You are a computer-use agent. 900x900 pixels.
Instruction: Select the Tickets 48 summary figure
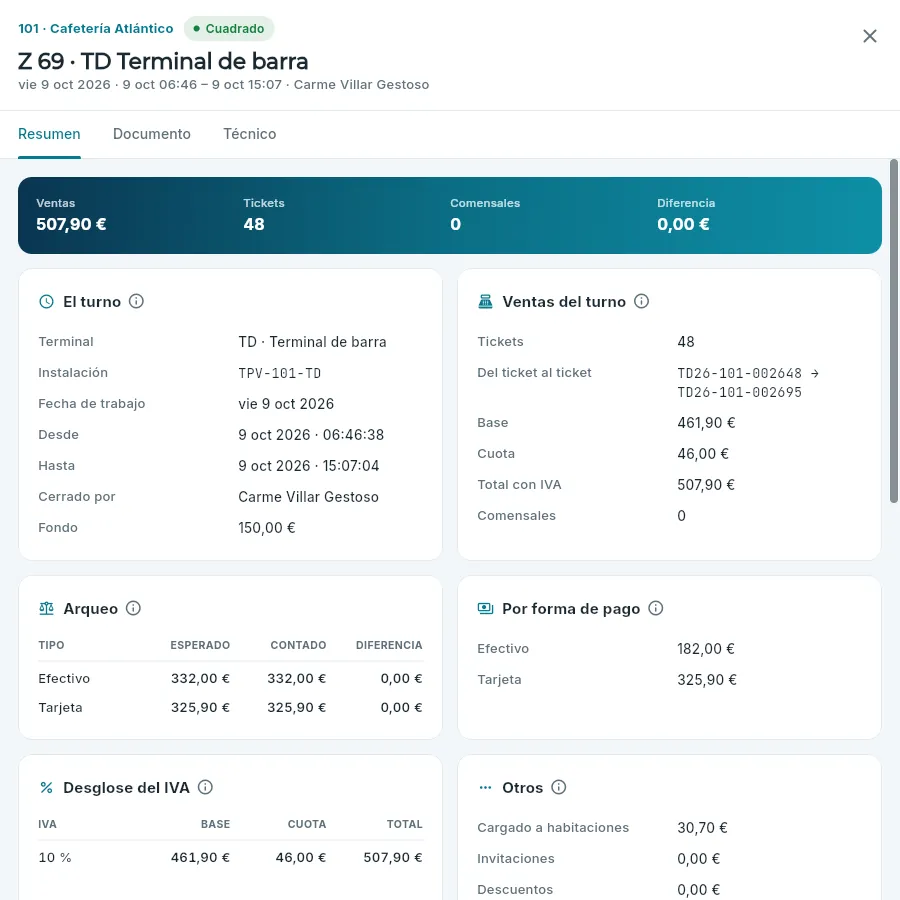tap(264, 216)
